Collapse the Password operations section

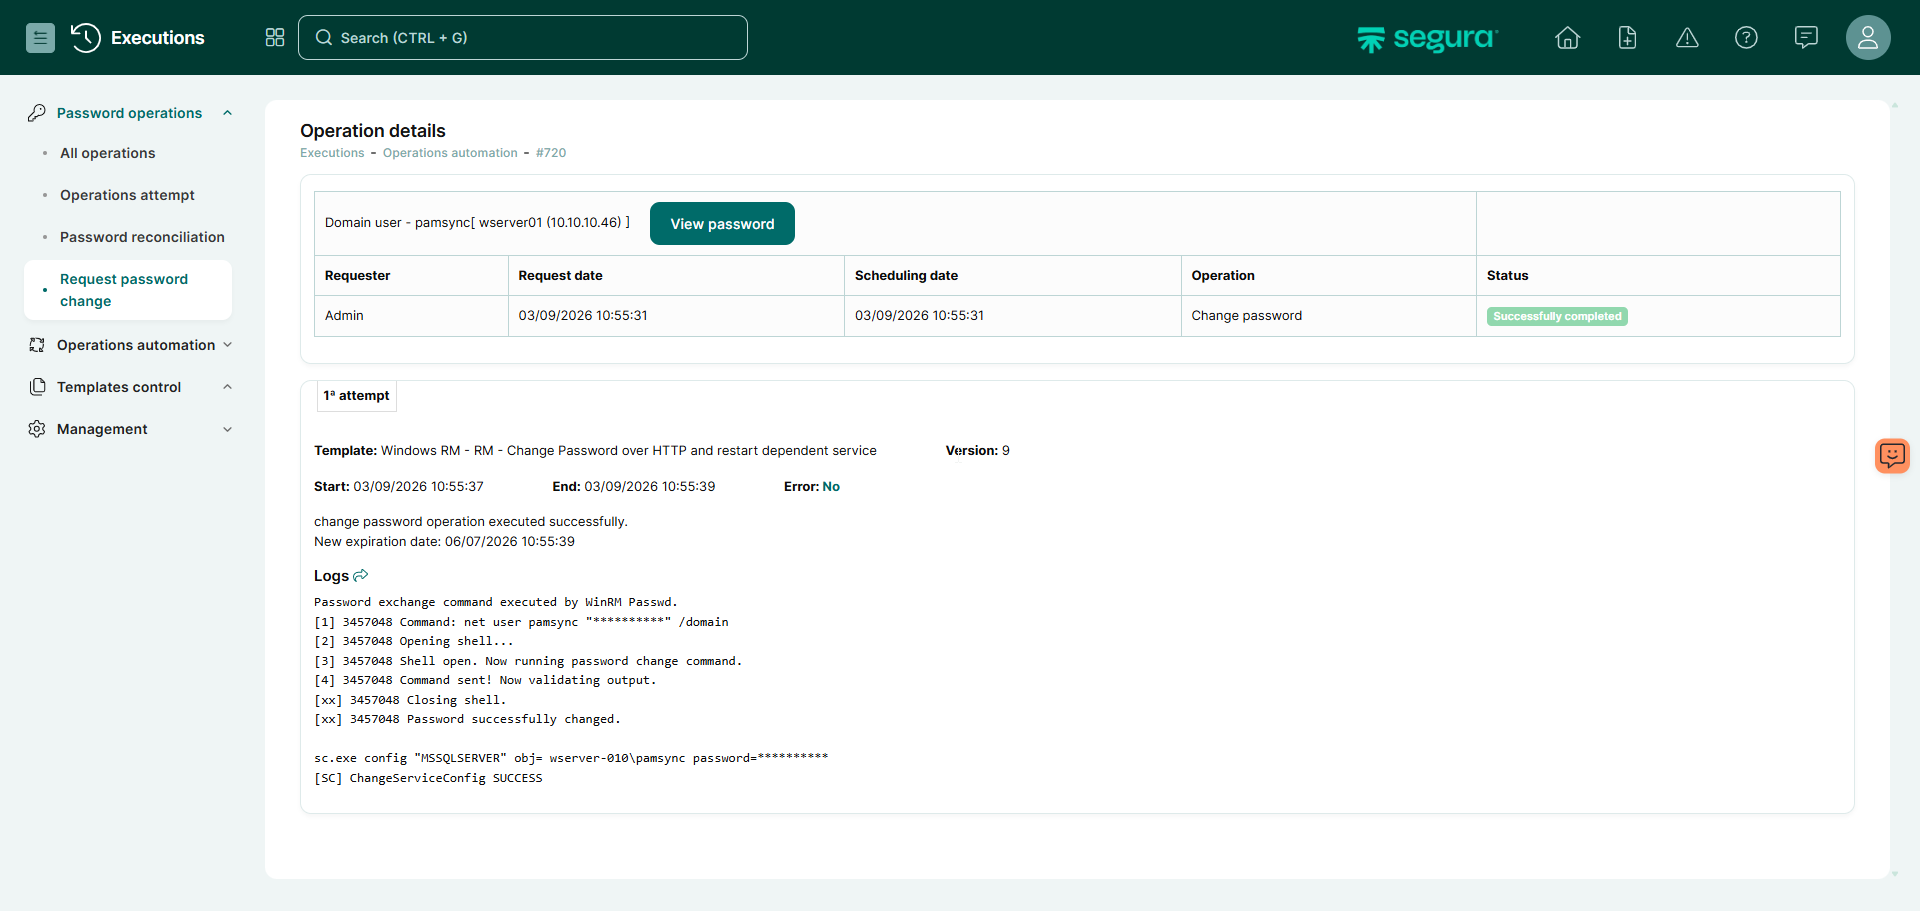[x=227, y=113]
